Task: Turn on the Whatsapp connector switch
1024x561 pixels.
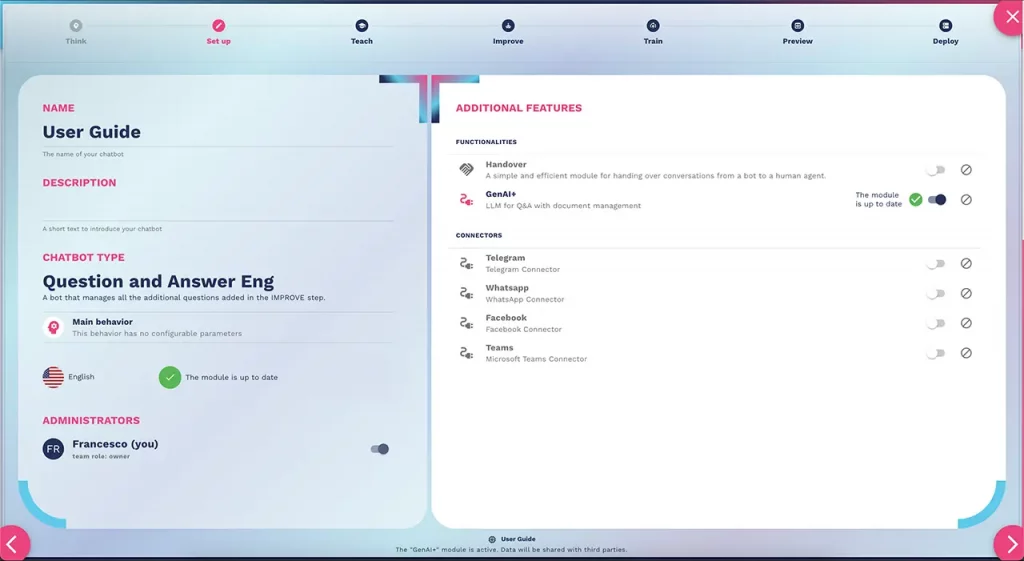Action: click(936, 293)
